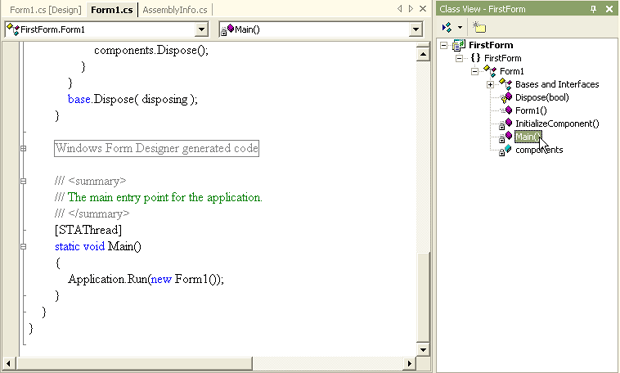Select InitializeComponent() in Class View

pyautogui.click(x=557, y=123)
